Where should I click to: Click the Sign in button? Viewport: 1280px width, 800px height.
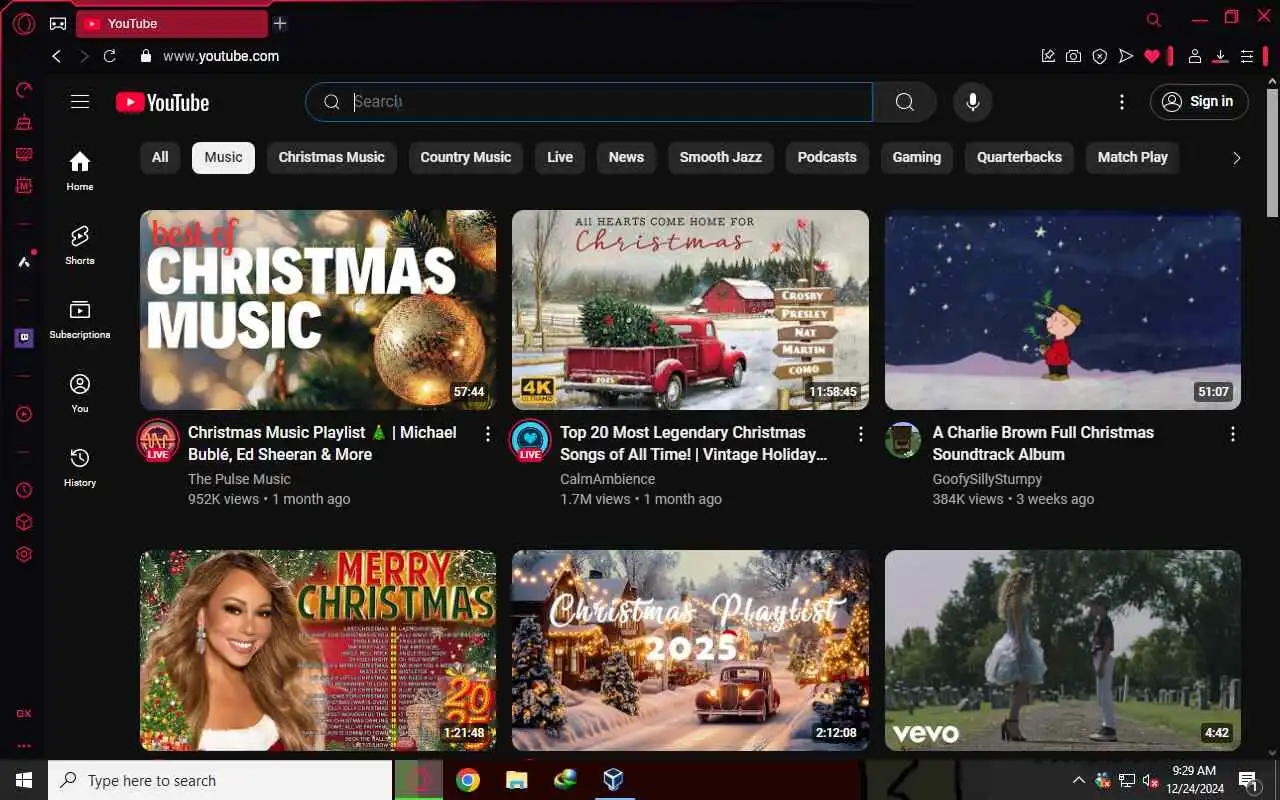1199,101
